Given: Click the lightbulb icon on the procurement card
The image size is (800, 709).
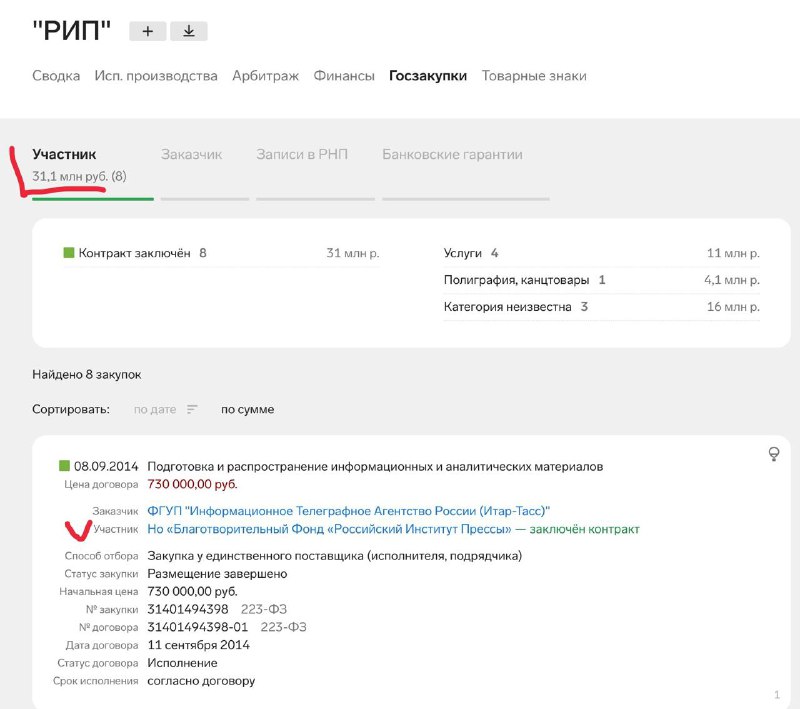Looking at the screenshot, I should pos(773,454).
